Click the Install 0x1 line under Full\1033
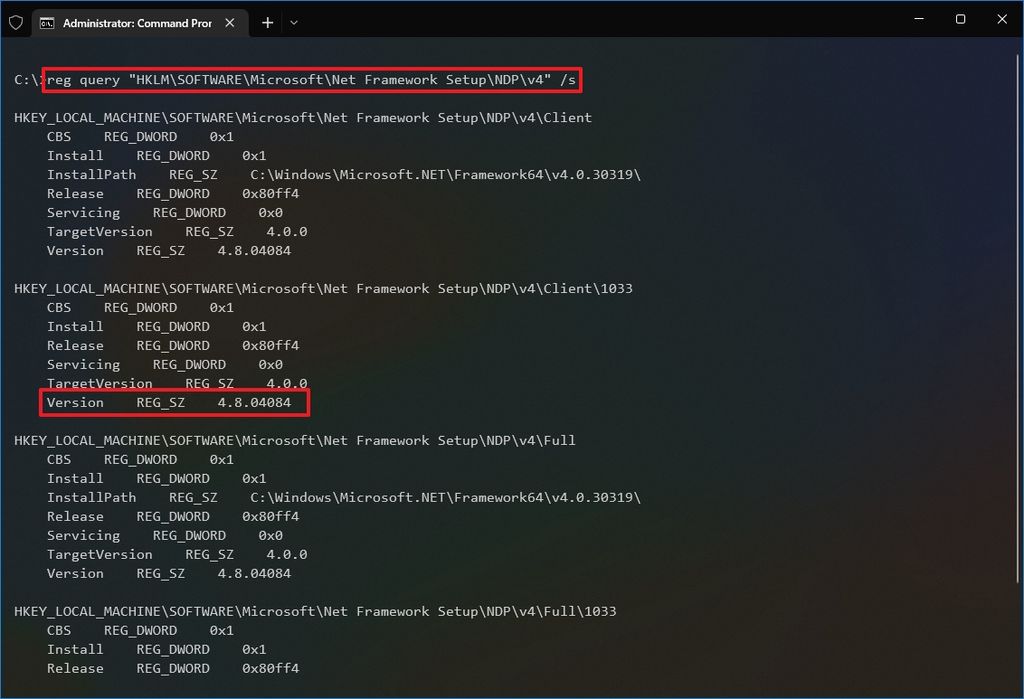Image resolution: width=1024 pixels, height=699 pixels. click(157, 649)
